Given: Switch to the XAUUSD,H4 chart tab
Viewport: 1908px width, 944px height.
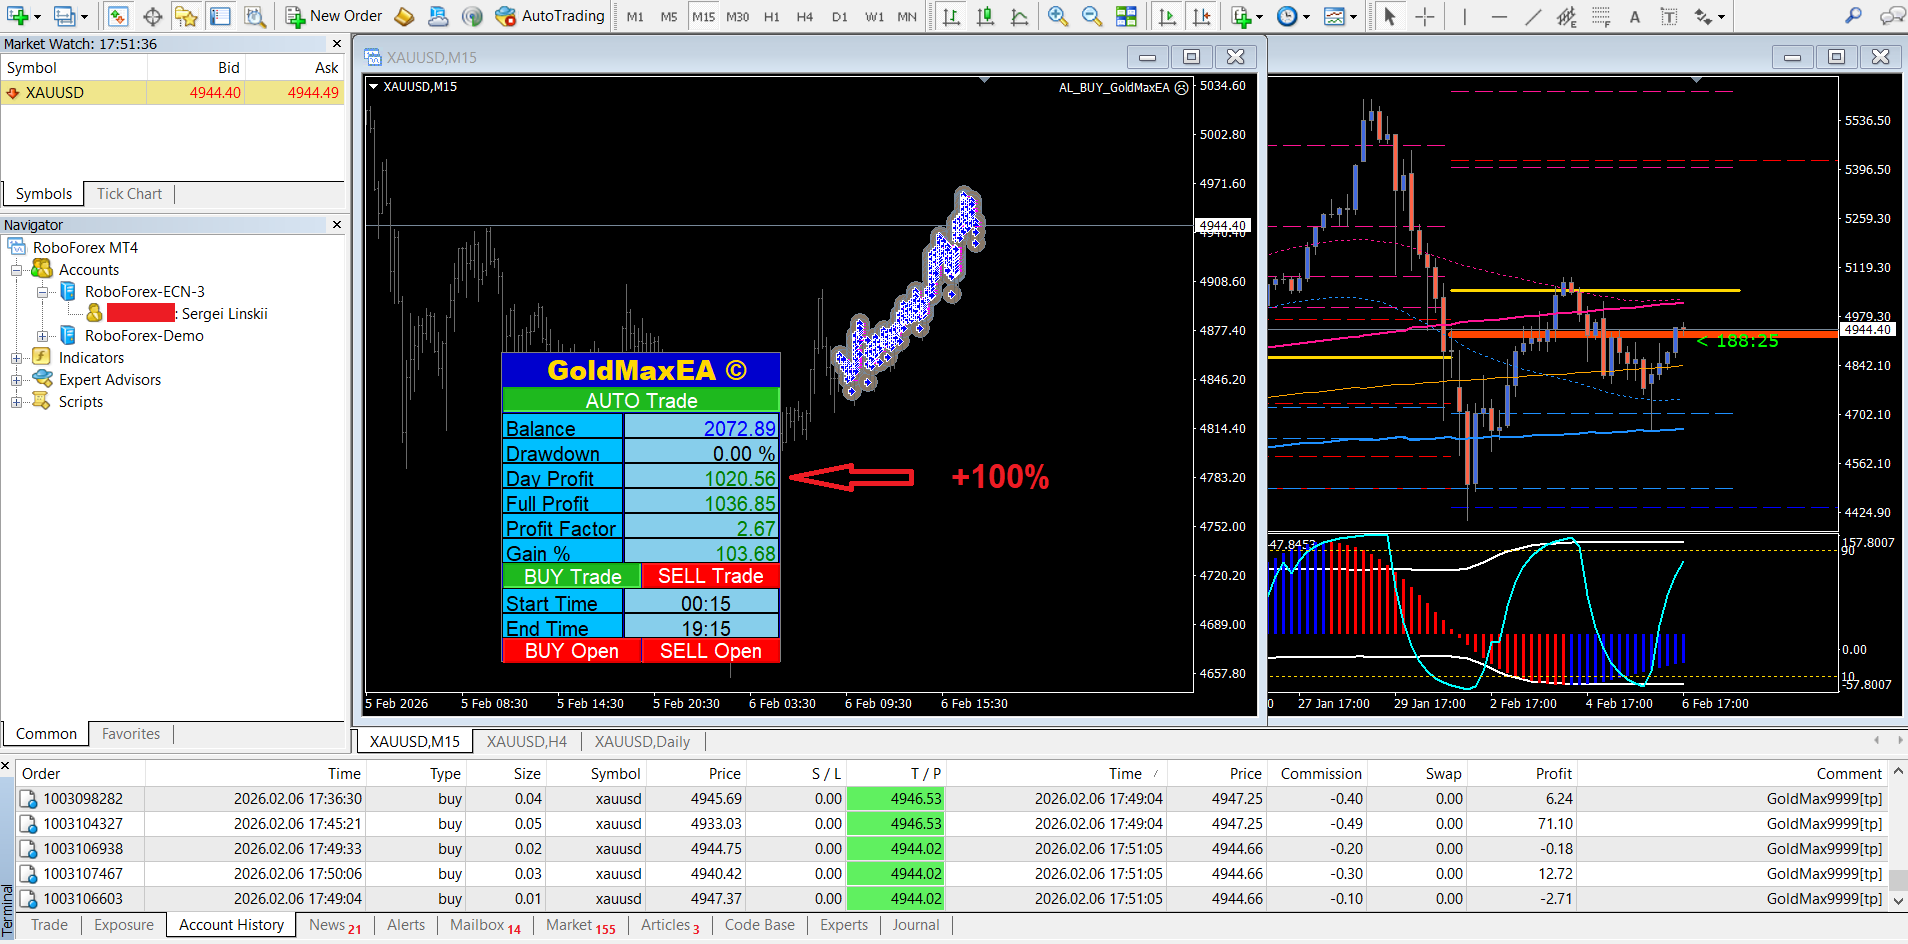Looking at the screenshot, I should (x=527, y=742).
